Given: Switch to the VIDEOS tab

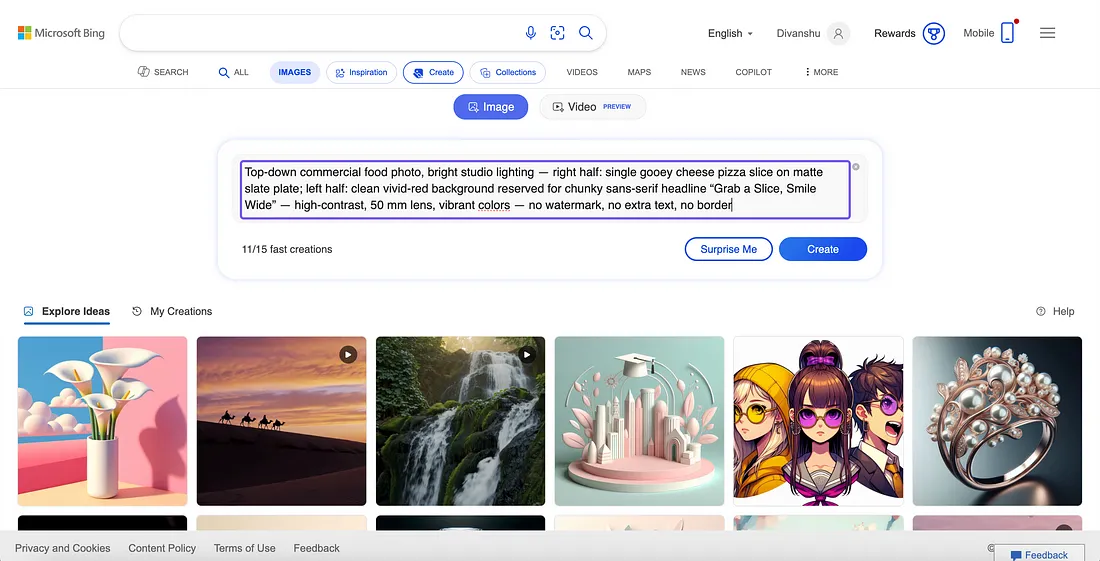Looking at the screenshot, I should tap(582, 72).
